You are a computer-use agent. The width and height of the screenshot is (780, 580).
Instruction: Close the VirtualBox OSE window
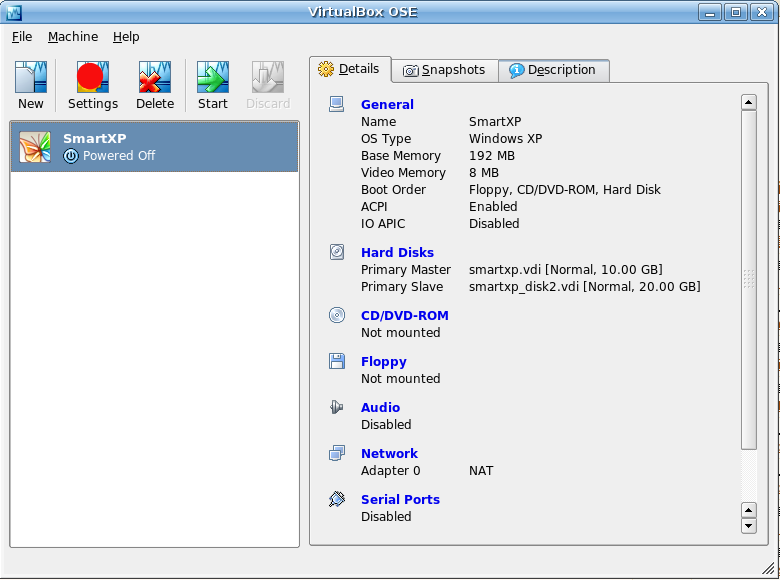coord(762,12)
